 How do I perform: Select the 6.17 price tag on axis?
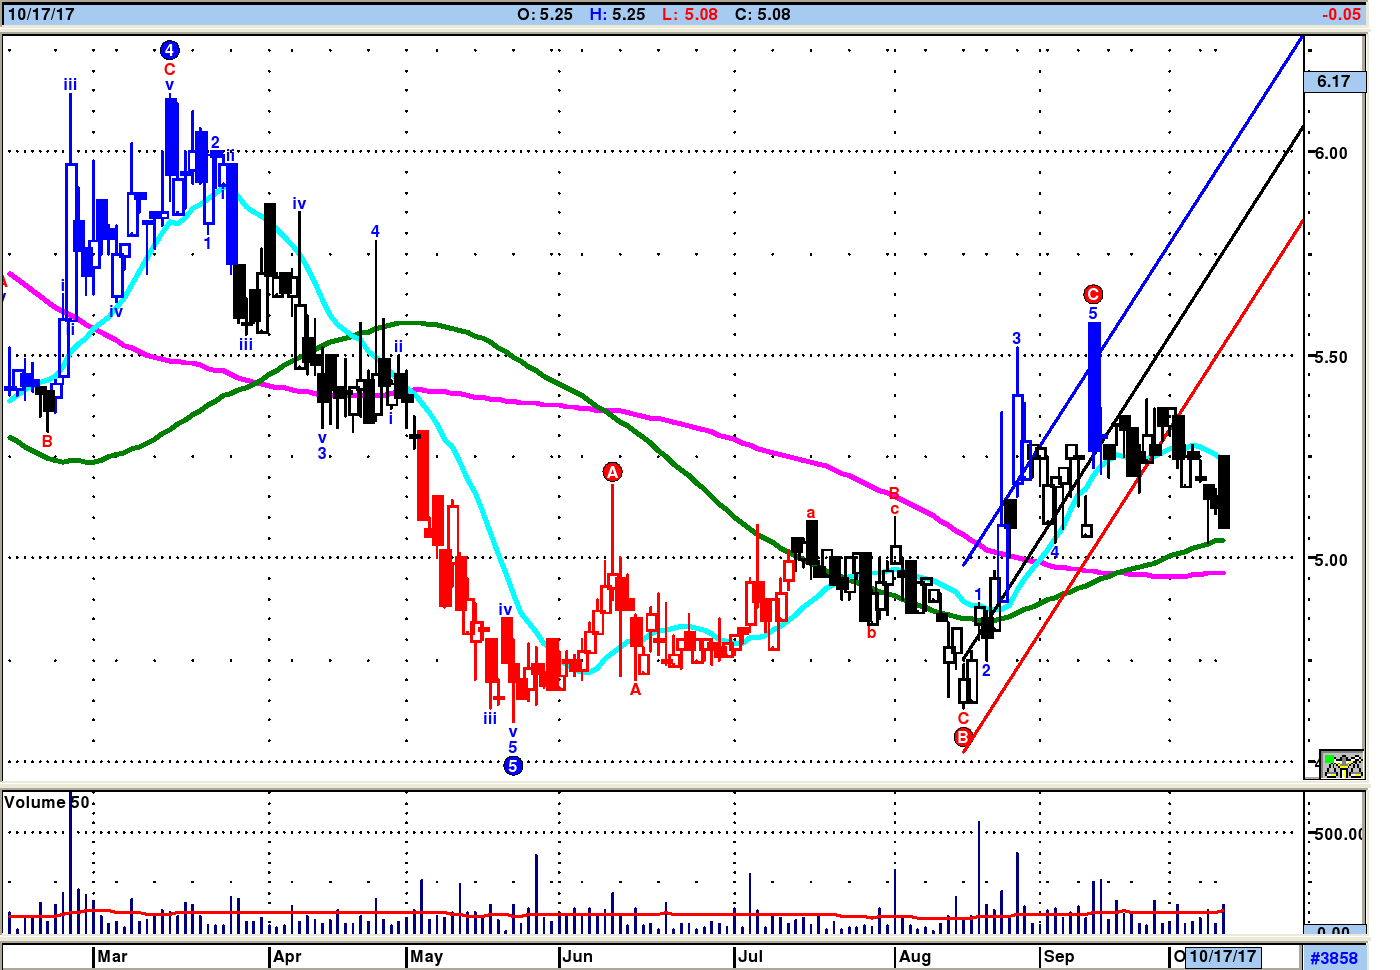(1334, 82)
